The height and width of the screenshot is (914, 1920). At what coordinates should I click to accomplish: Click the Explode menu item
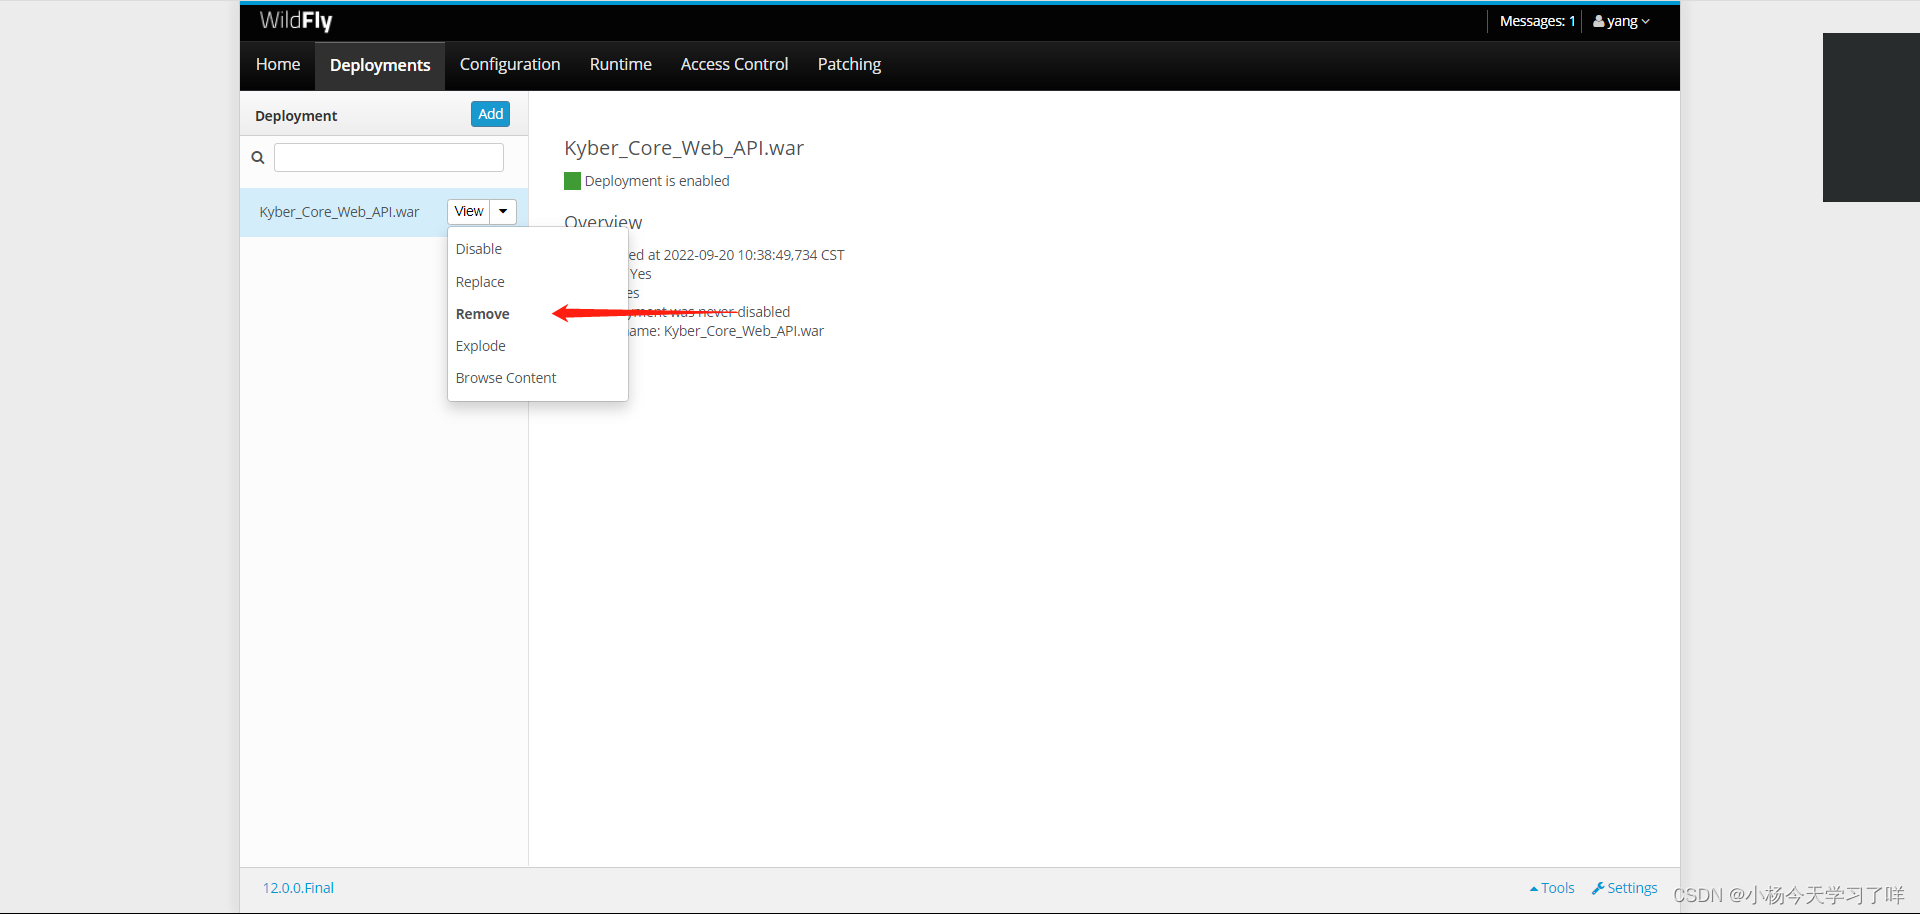pyautogui.click(x=480, y=345)
